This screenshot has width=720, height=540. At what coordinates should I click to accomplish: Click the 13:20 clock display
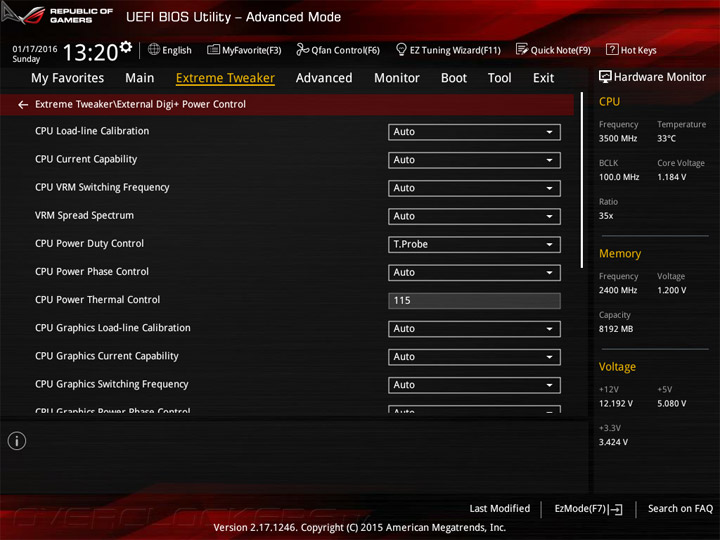click(x=90, y=52)
